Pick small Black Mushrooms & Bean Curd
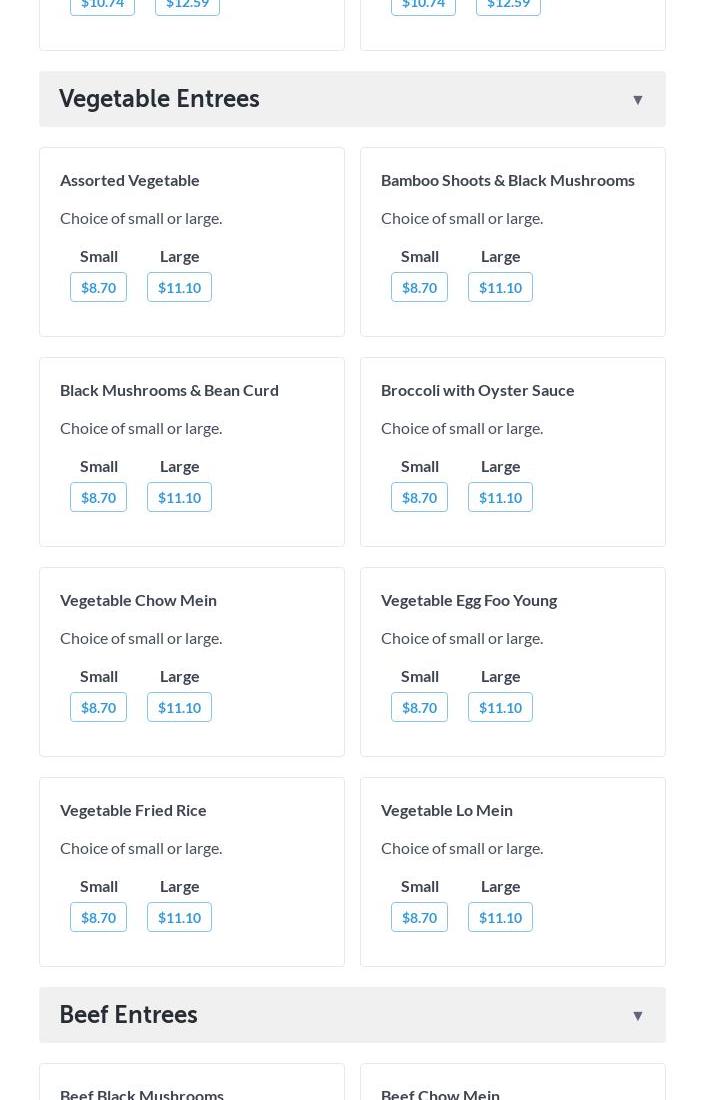 [98, 497]
